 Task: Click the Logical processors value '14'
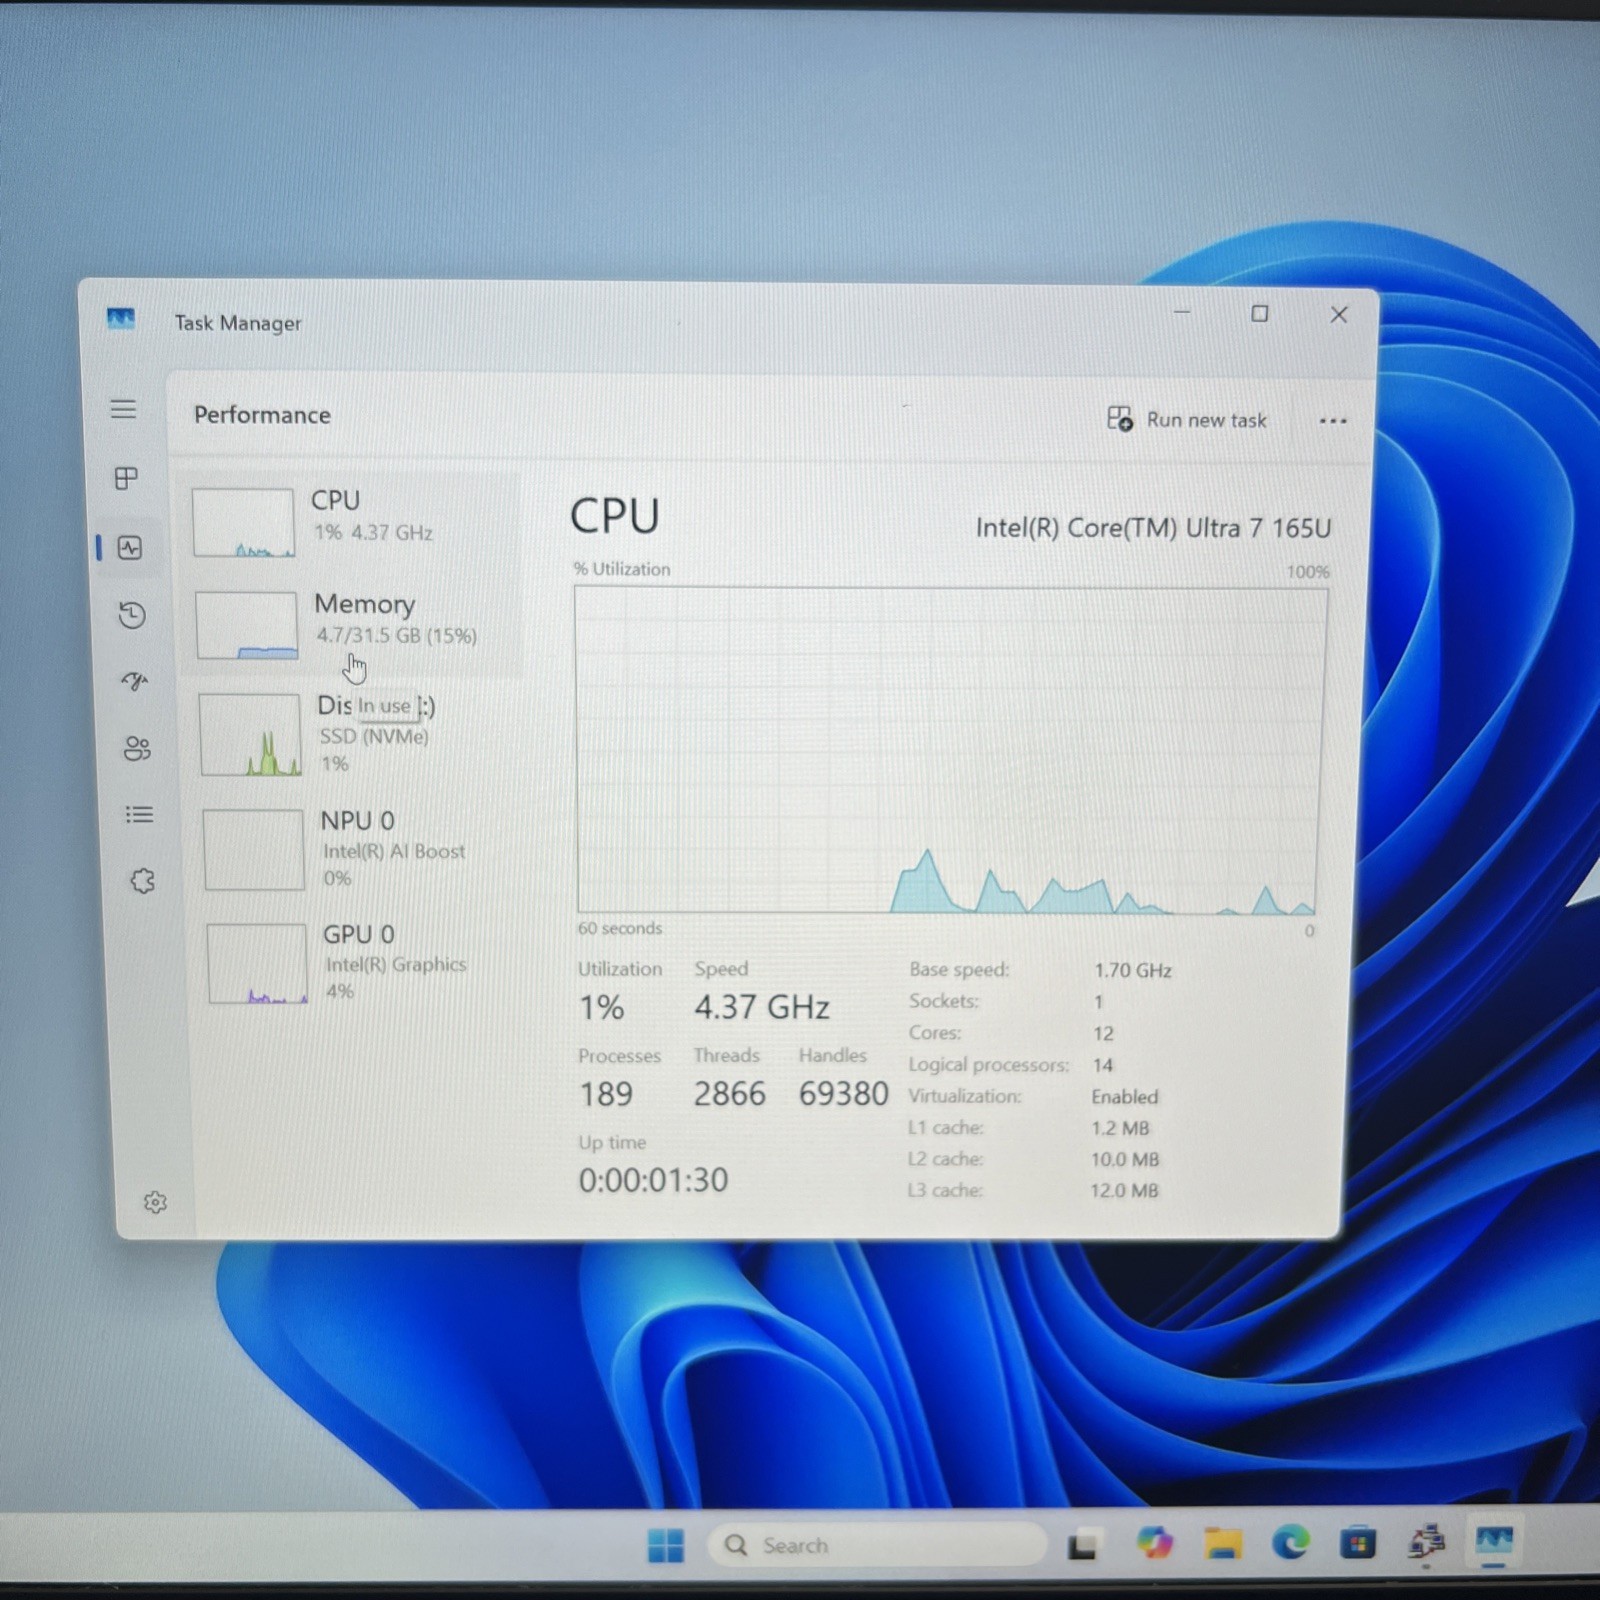(1103, 1065)
